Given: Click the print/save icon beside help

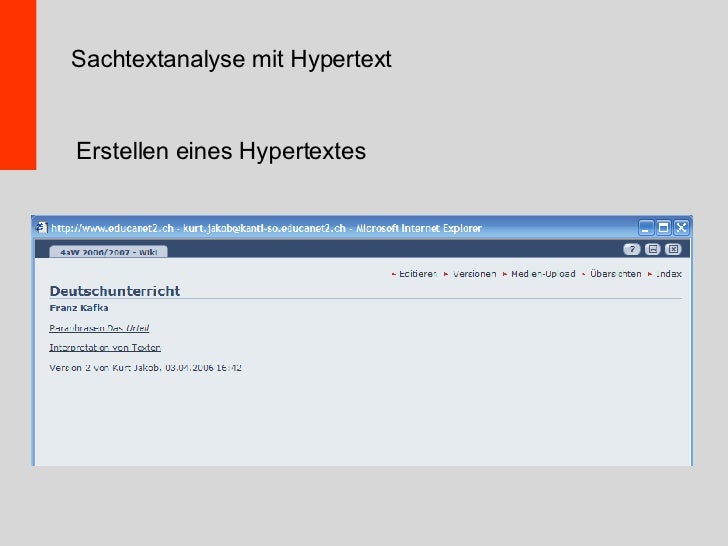Looking at the screenshot, I should [652, 249].
